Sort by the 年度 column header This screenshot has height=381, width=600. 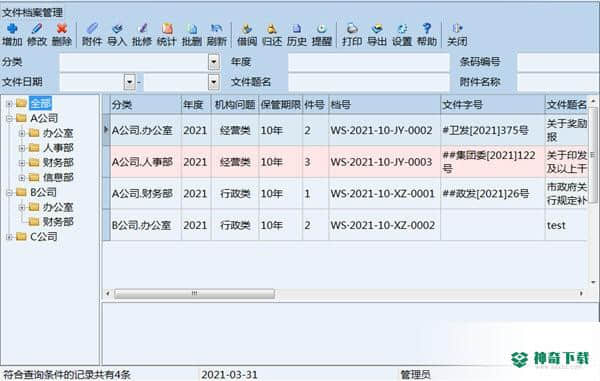[196, 104]
